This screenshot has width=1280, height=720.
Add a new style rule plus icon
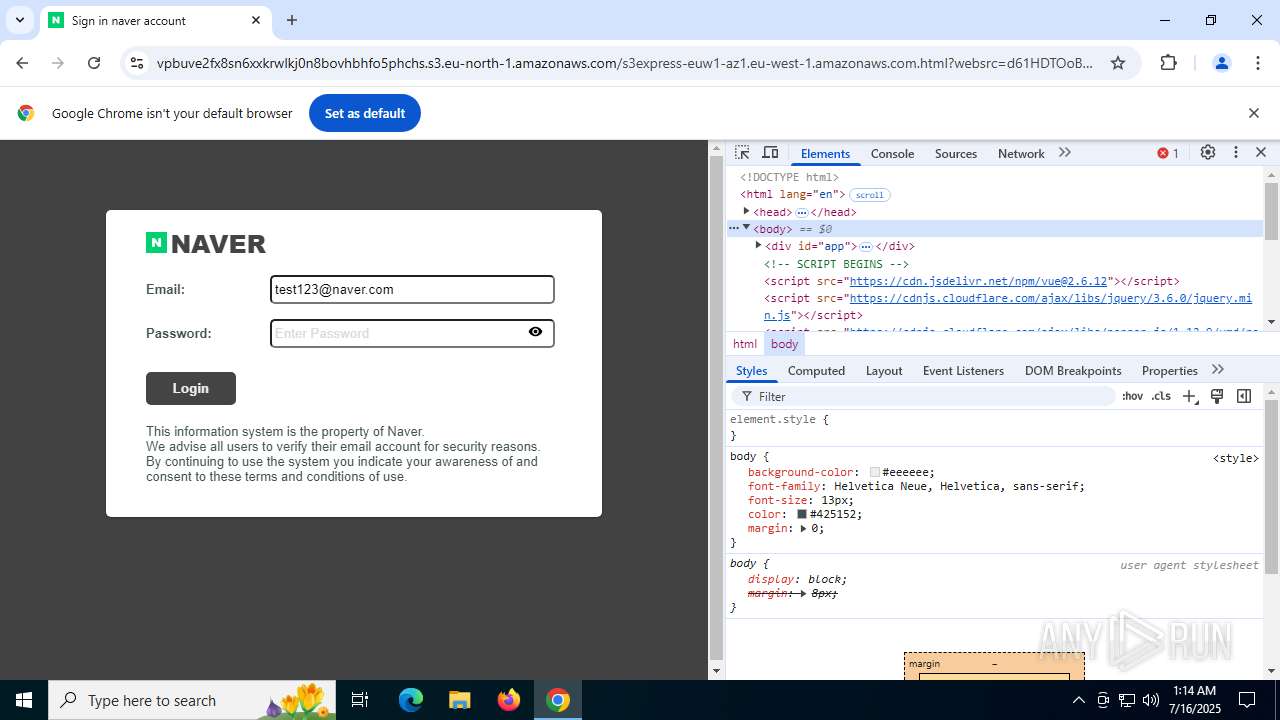(1189, 396)
